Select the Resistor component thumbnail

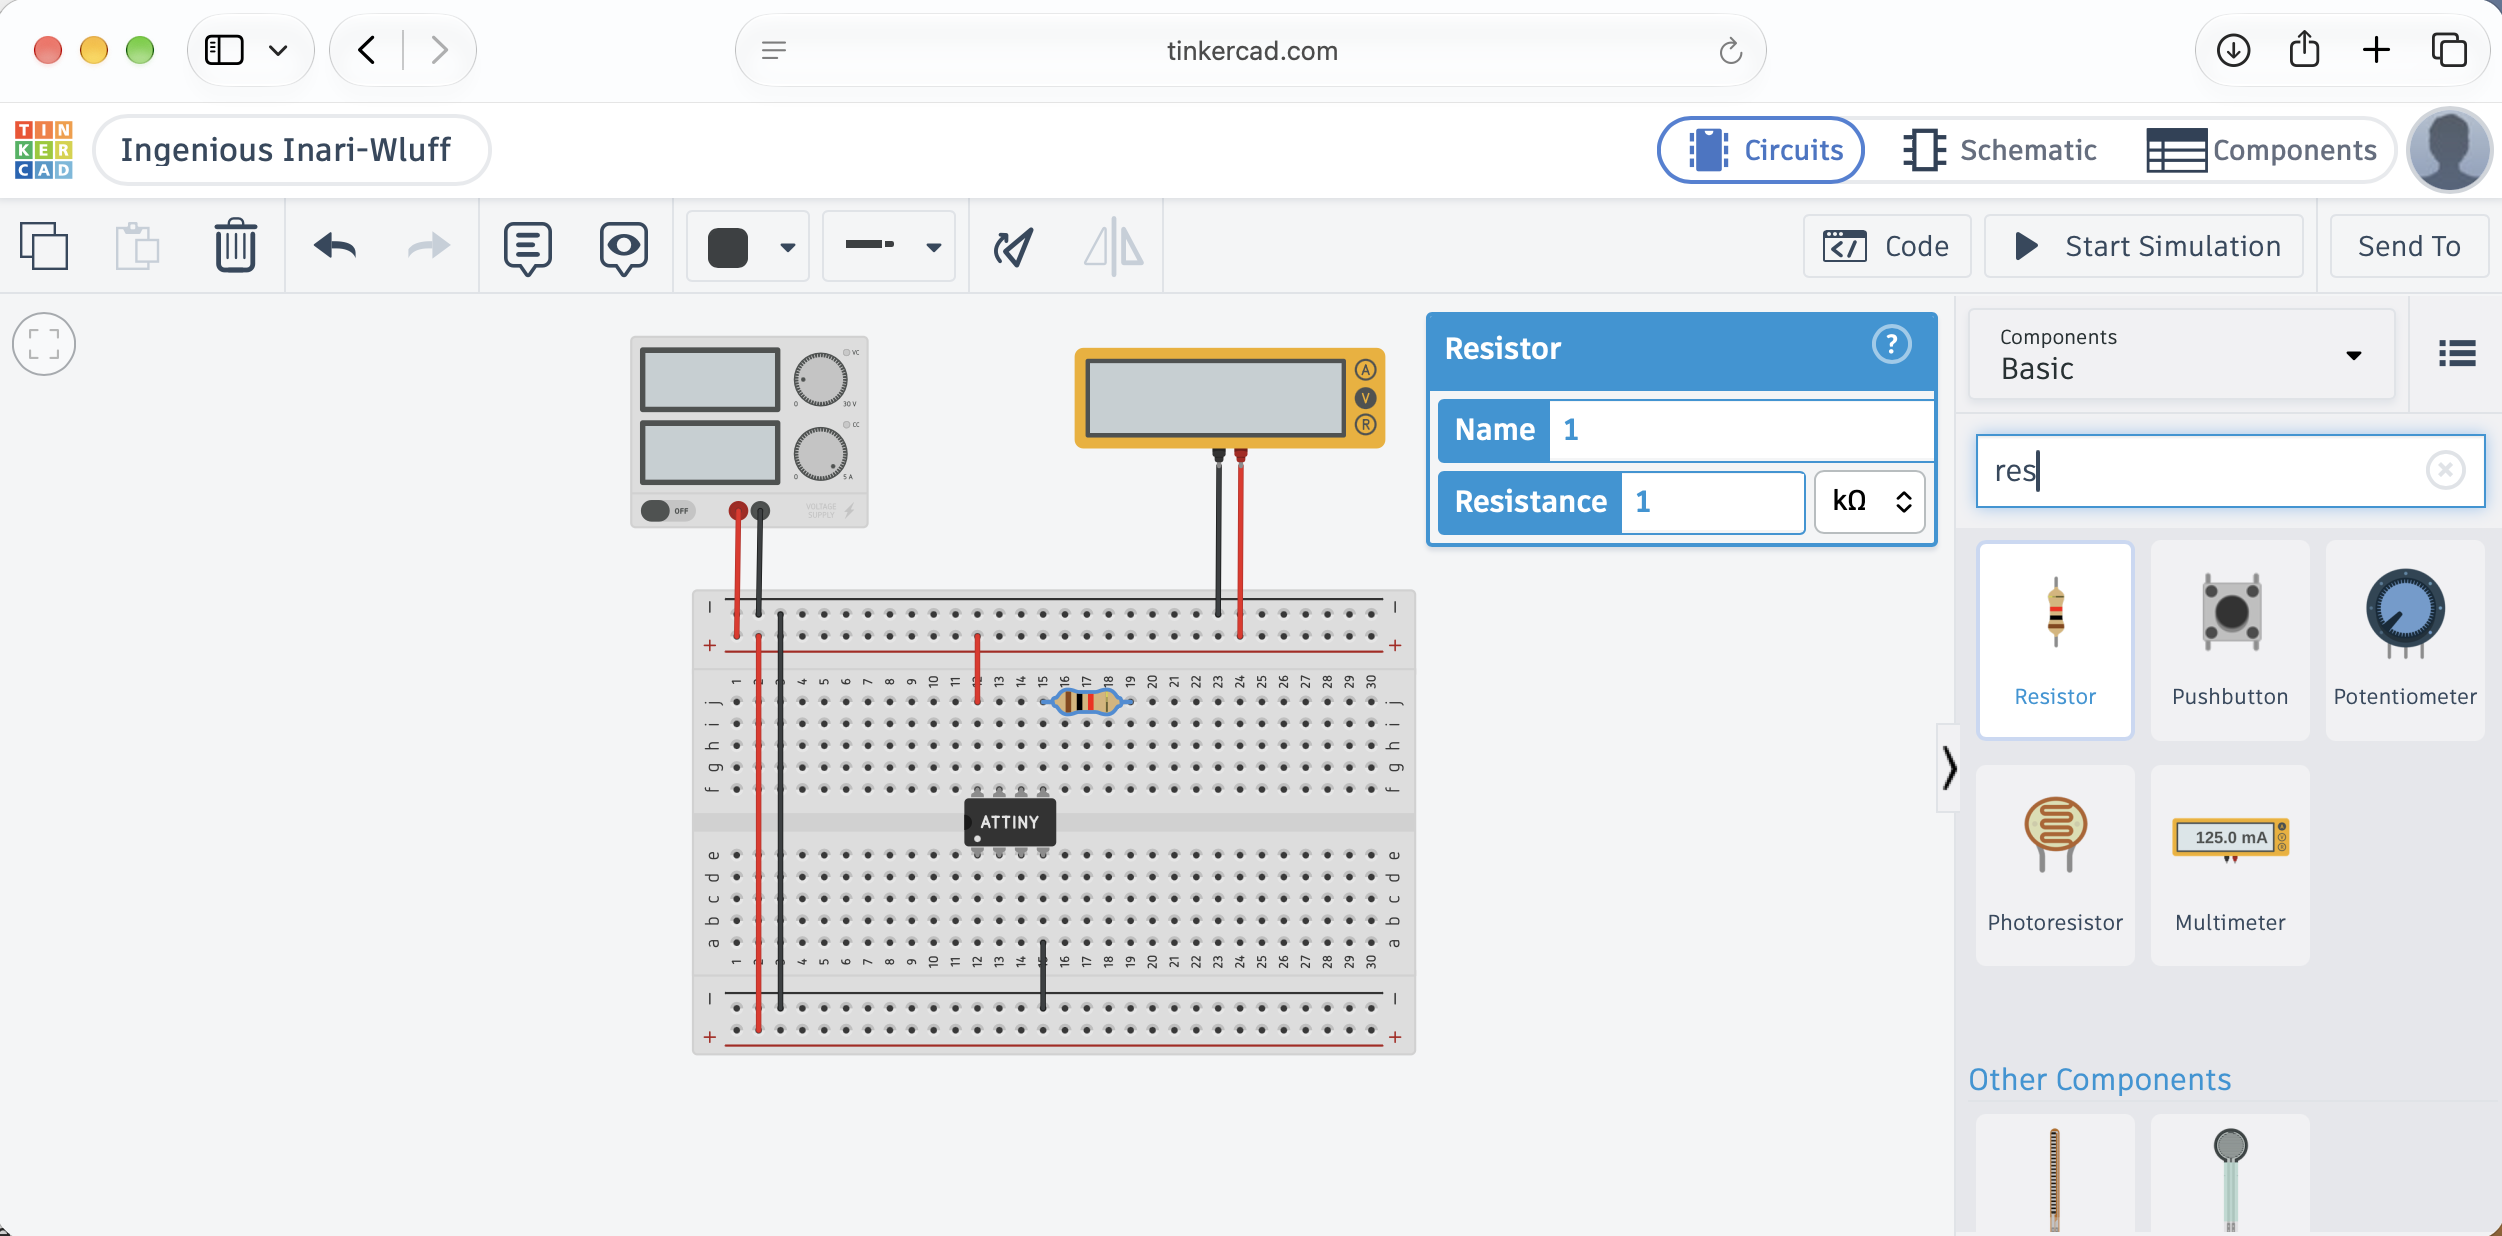coord(2055,640)
